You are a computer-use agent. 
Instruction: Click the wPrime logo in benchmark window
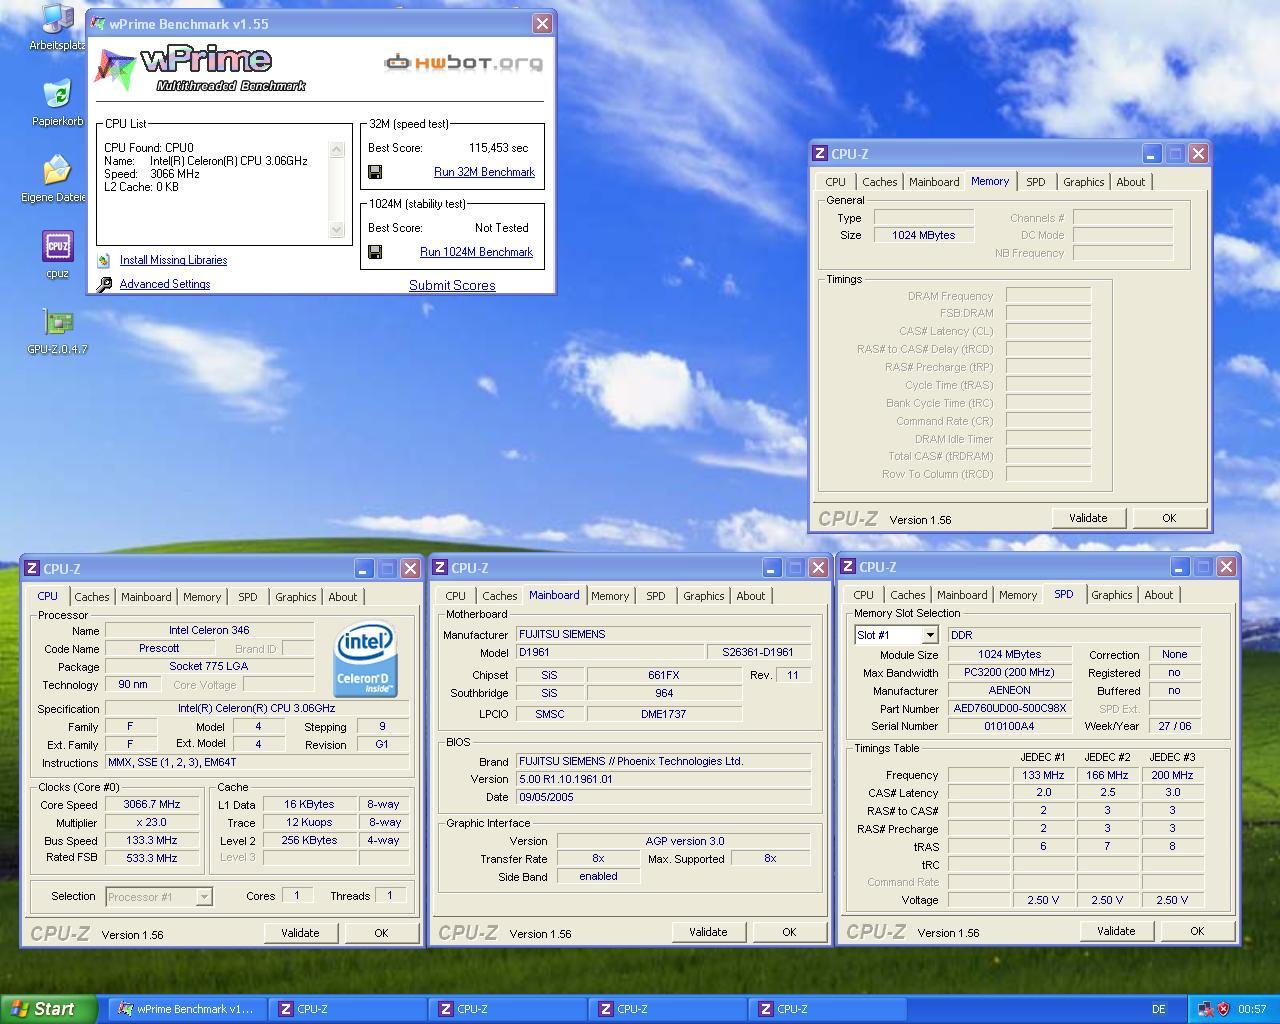[200, 68]
